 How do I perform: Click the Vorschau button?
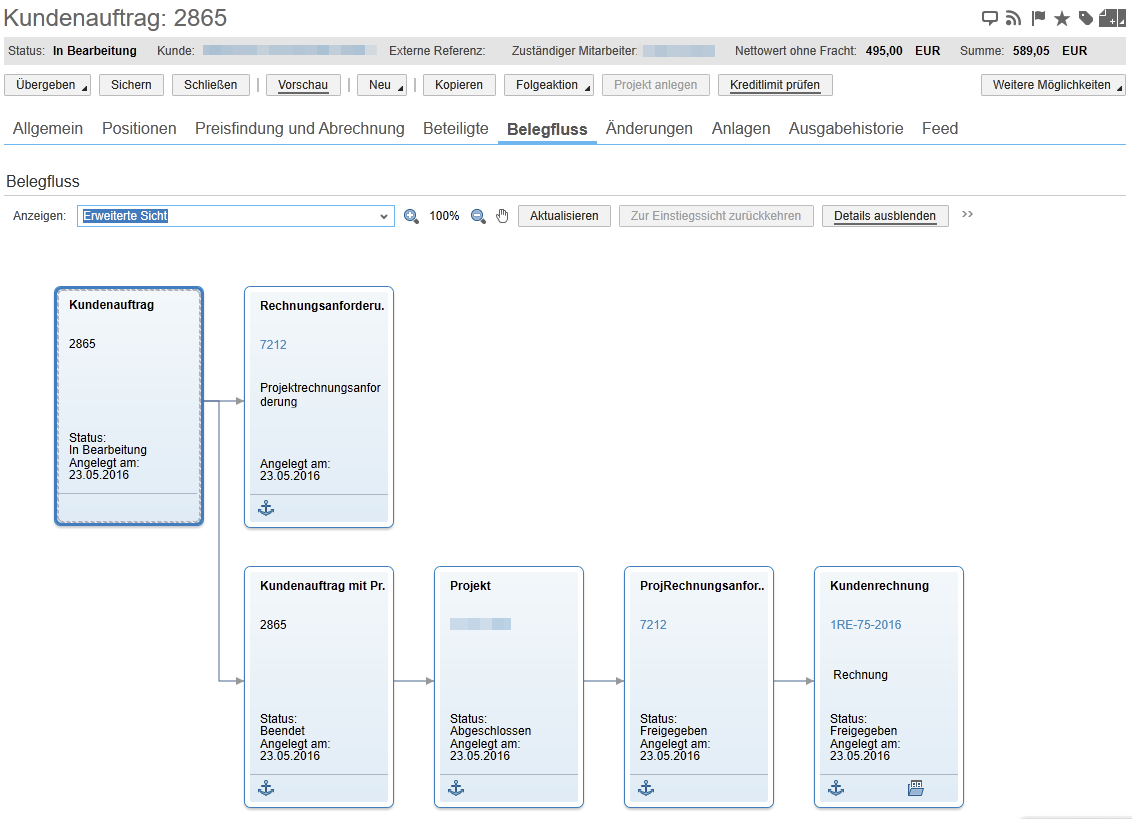(303, 85)
